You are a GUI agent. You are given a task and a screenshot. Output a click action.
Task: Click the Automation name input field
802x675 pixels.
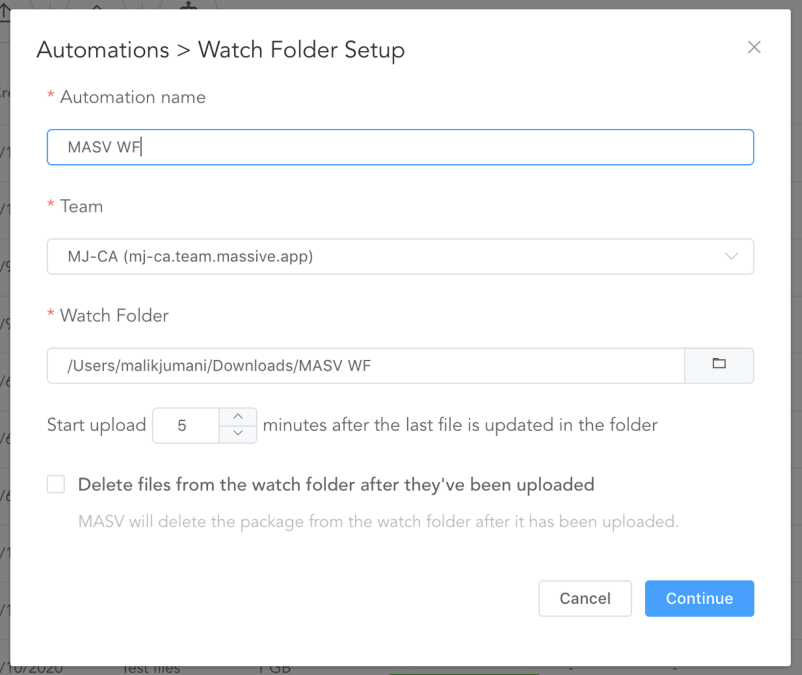(400, 147)
